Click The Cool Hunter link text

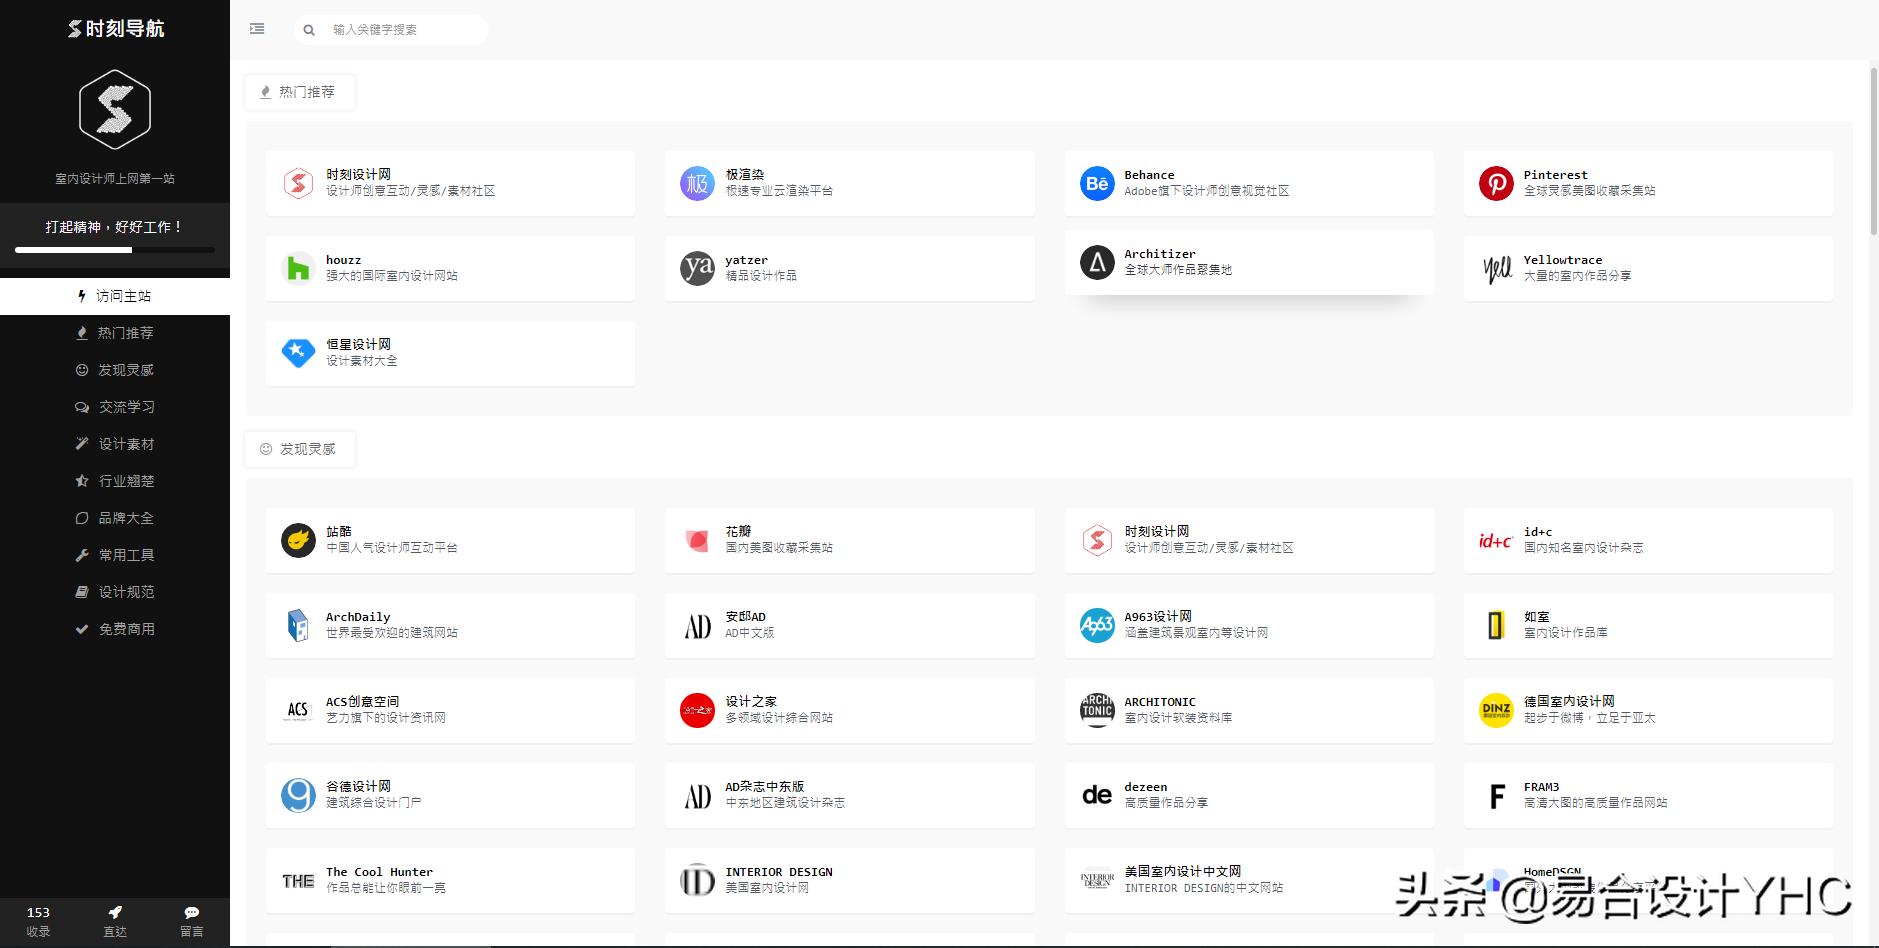(379, 872)
